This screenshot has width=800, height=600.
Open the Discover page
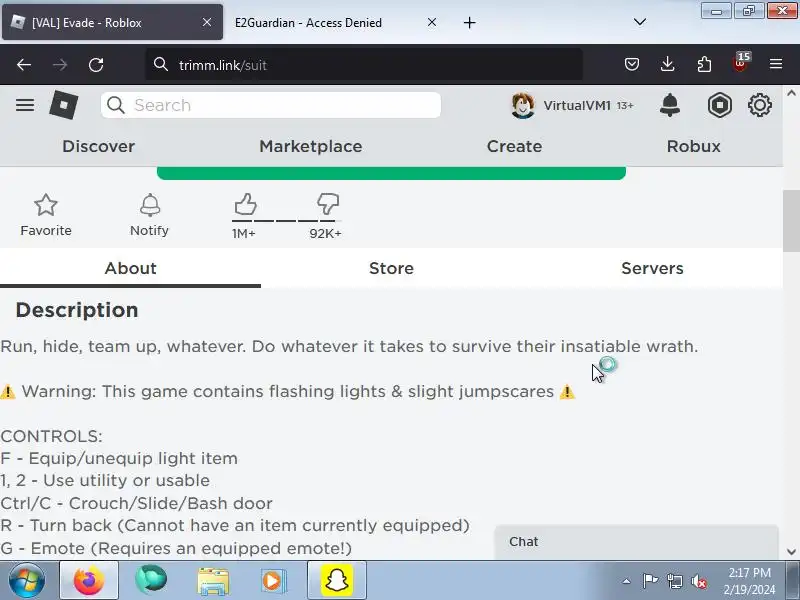click(98, 146)
